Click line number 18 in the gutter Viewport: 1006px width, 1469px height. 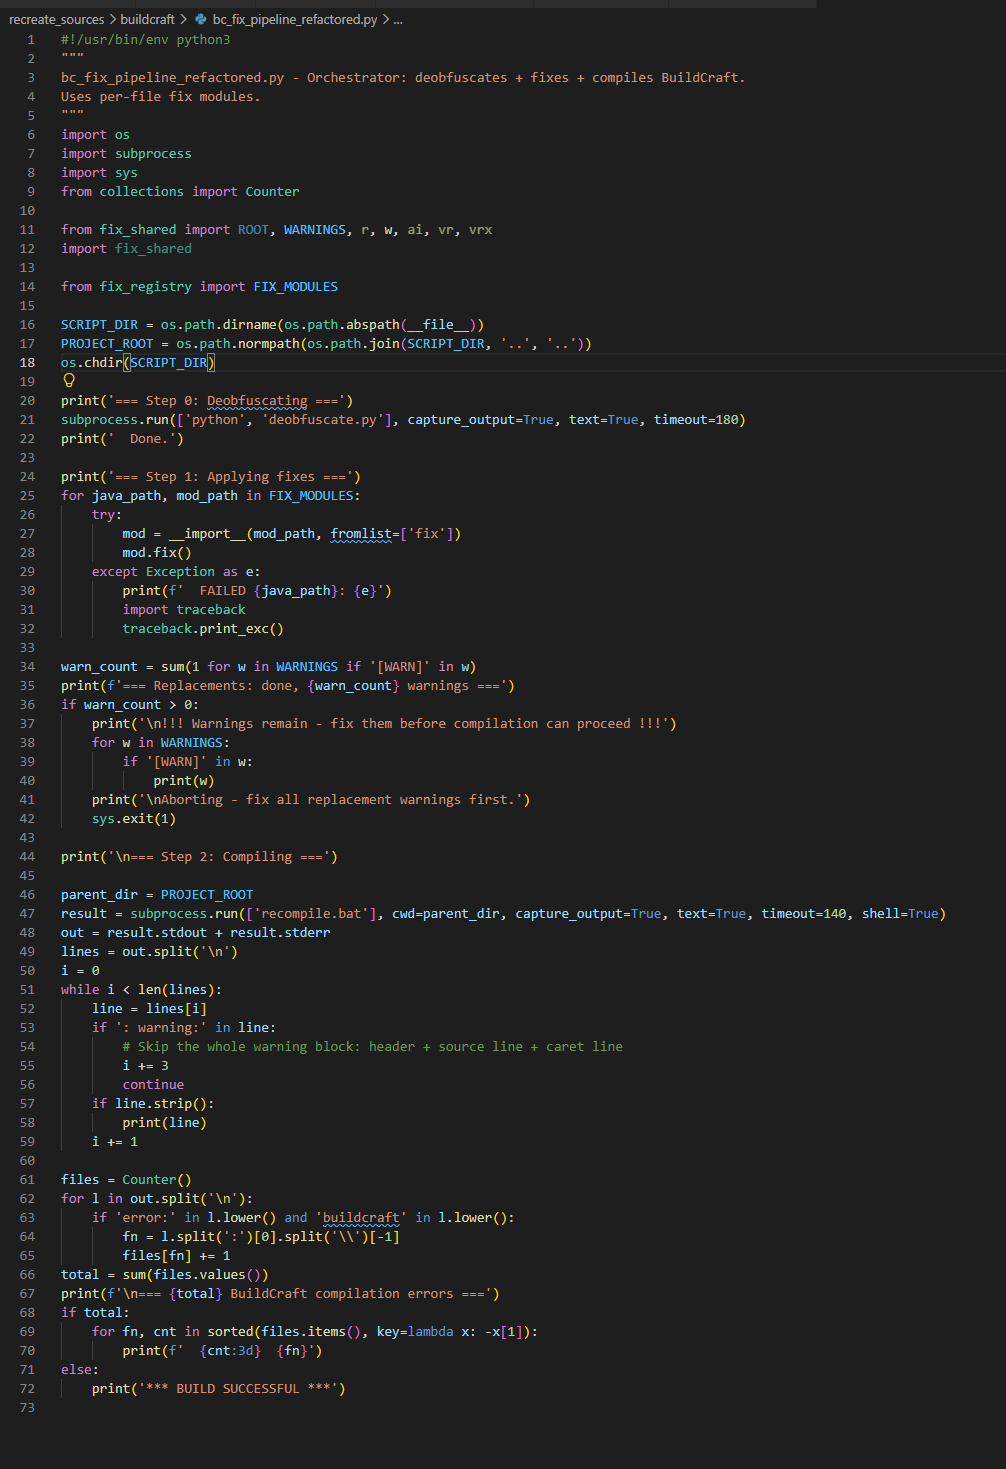27,363
